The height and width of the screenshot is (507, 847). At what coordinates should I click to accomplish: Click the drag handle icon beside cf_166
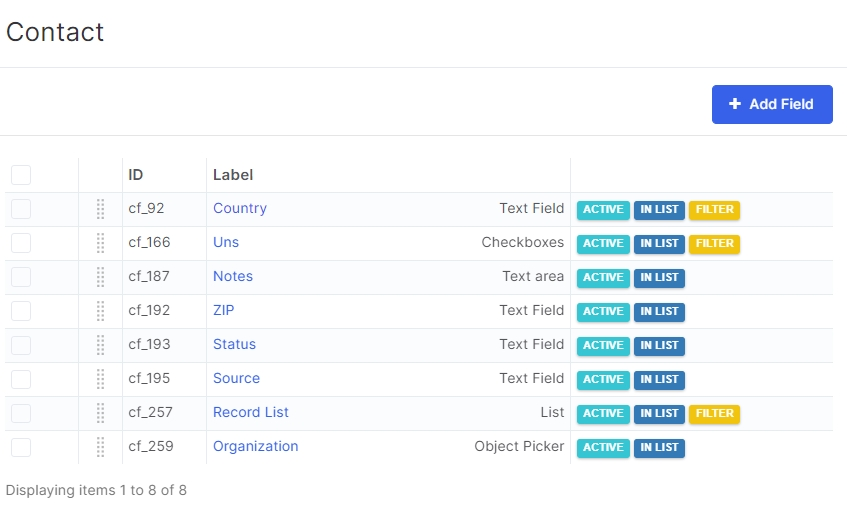(100, 243)
